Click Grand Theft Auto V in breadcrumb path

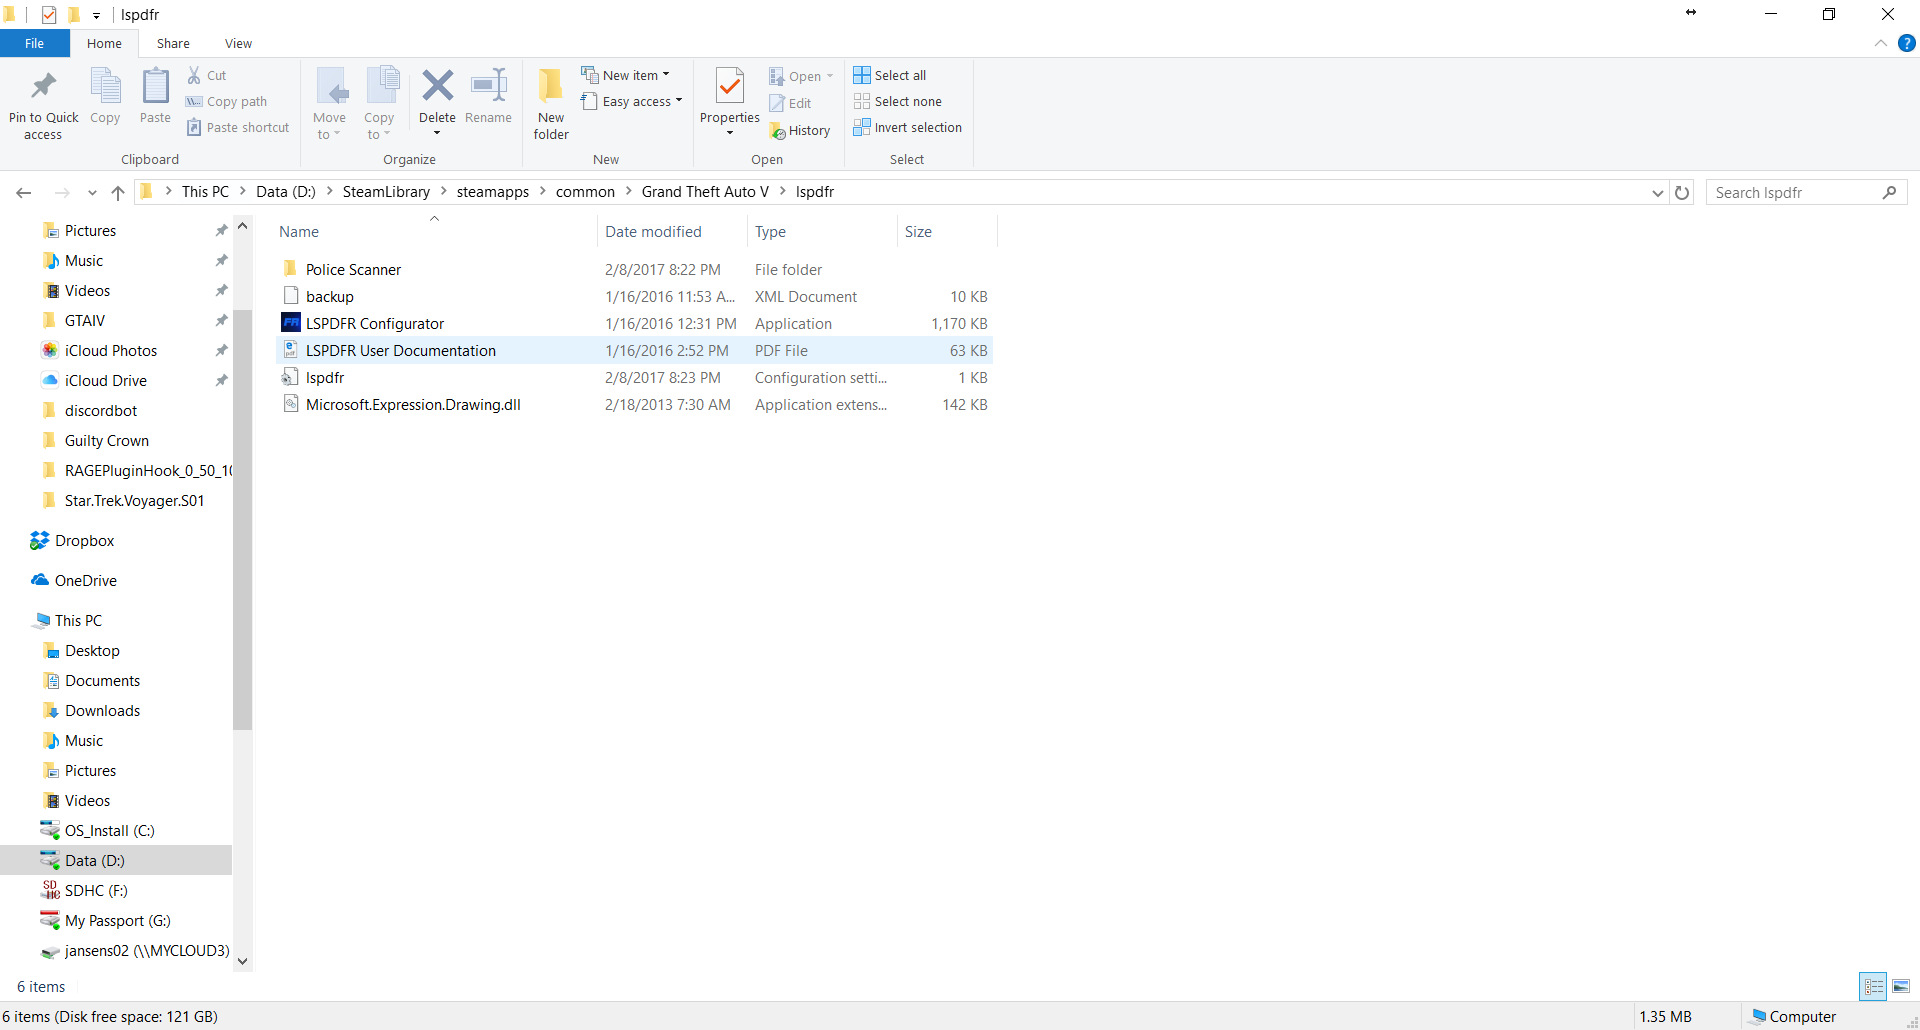click(x=705, y=192)
